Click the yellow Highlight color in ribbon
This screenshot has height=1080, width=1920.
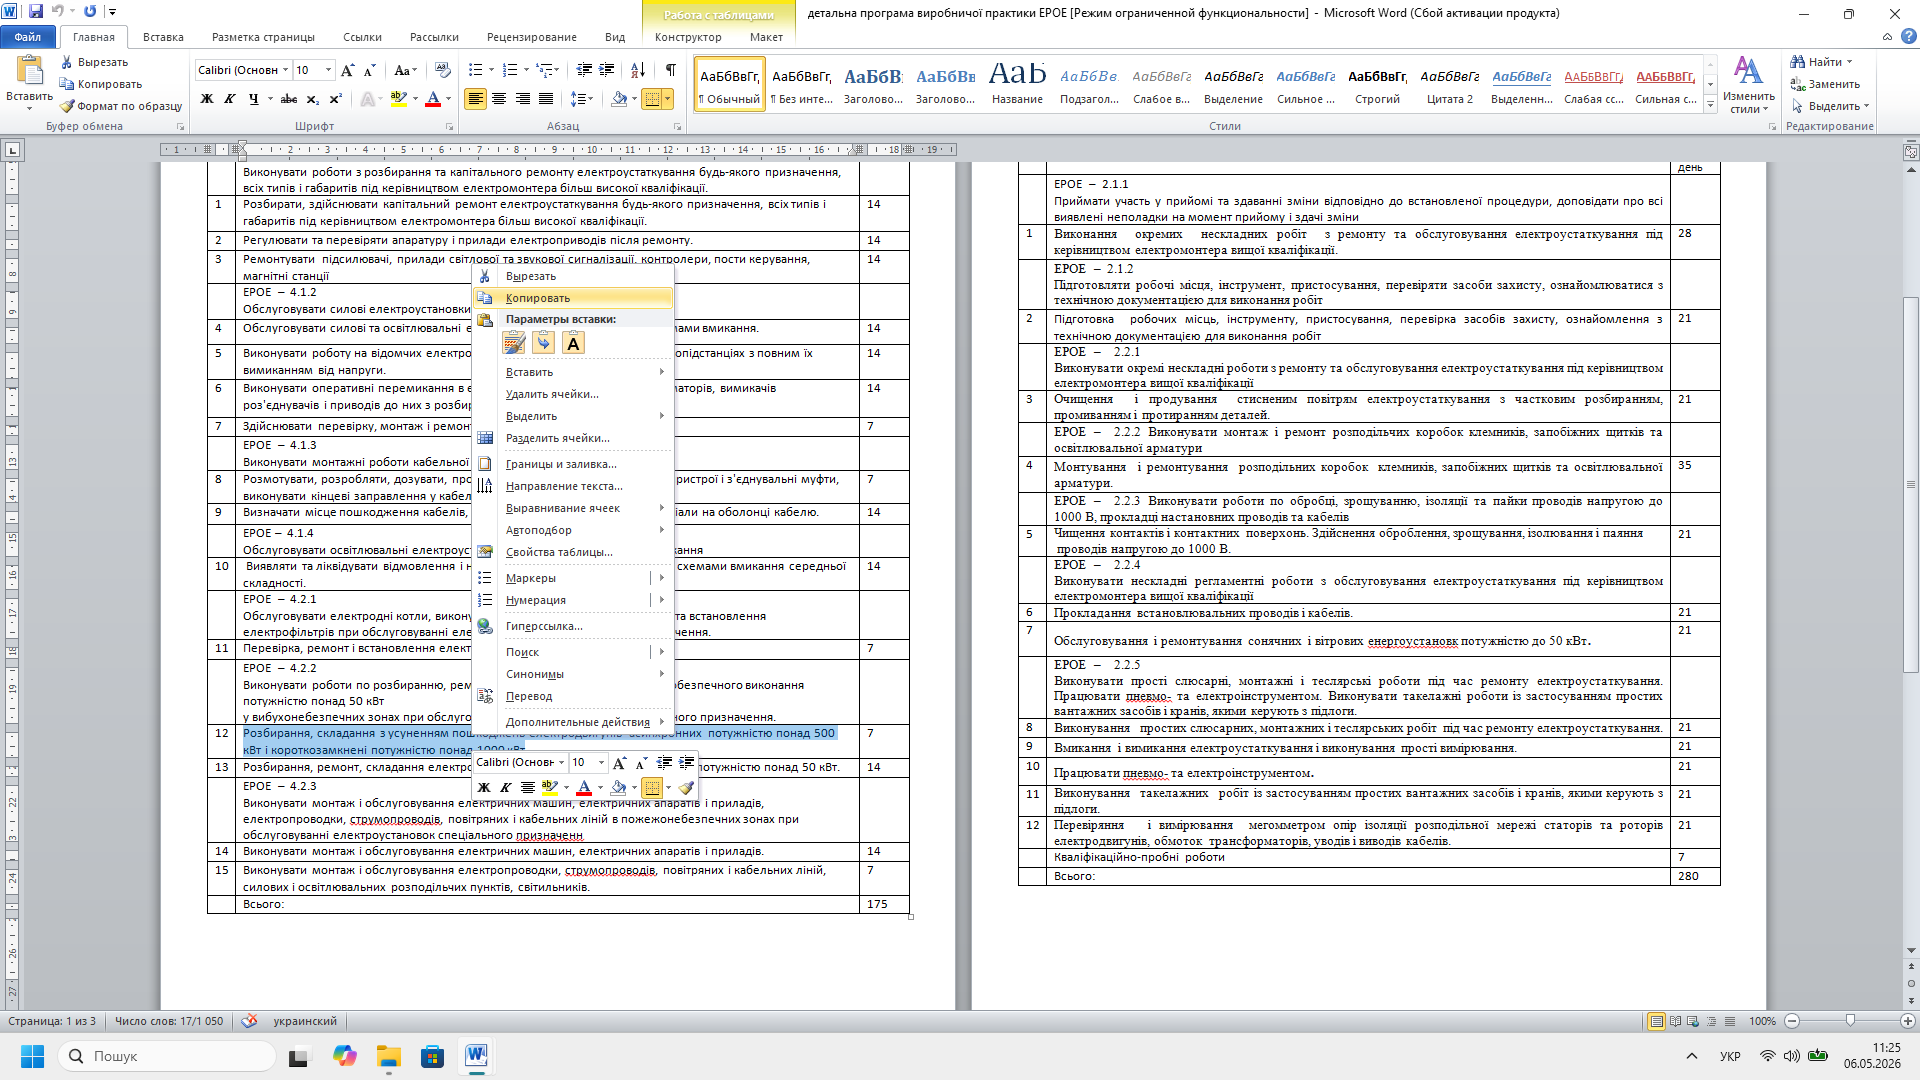click(399, 99)
